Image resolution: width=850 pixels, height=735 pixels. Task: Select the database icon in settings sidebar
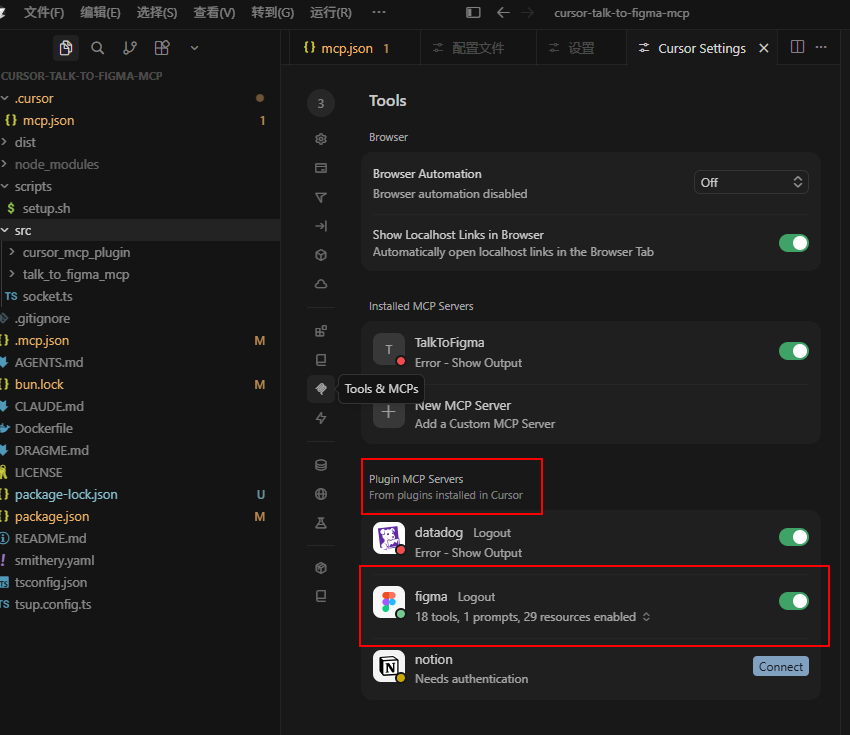pos(321,465)
